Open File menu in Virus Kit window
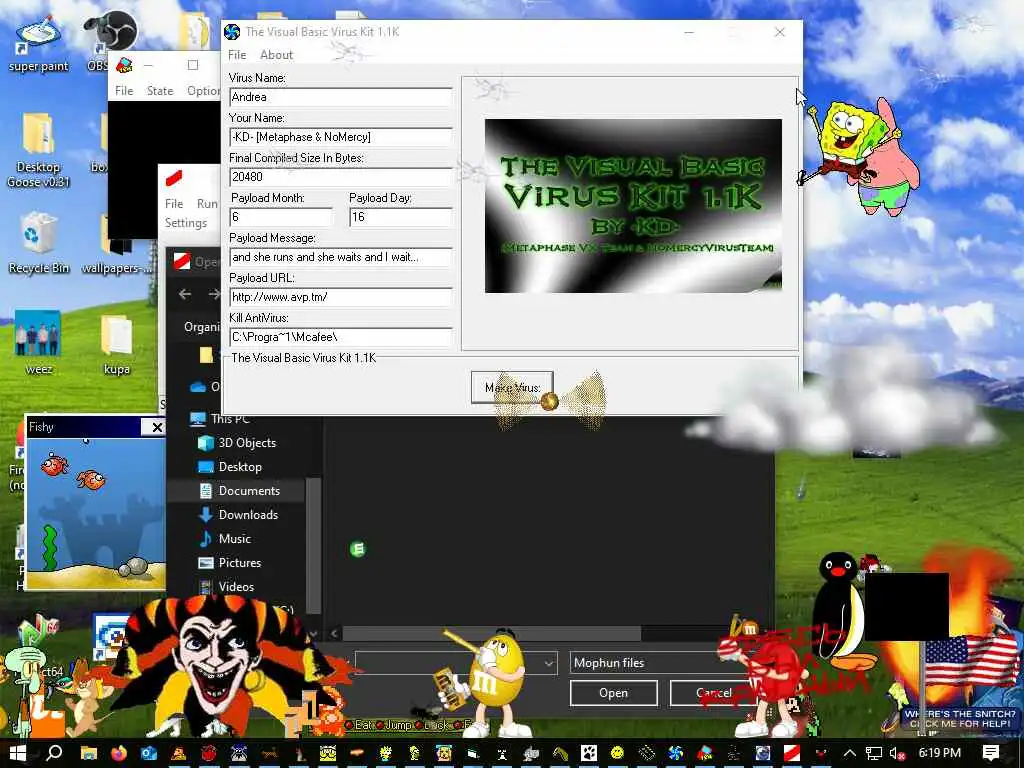This screenshot has width=1024, height=768. [236, 55]
